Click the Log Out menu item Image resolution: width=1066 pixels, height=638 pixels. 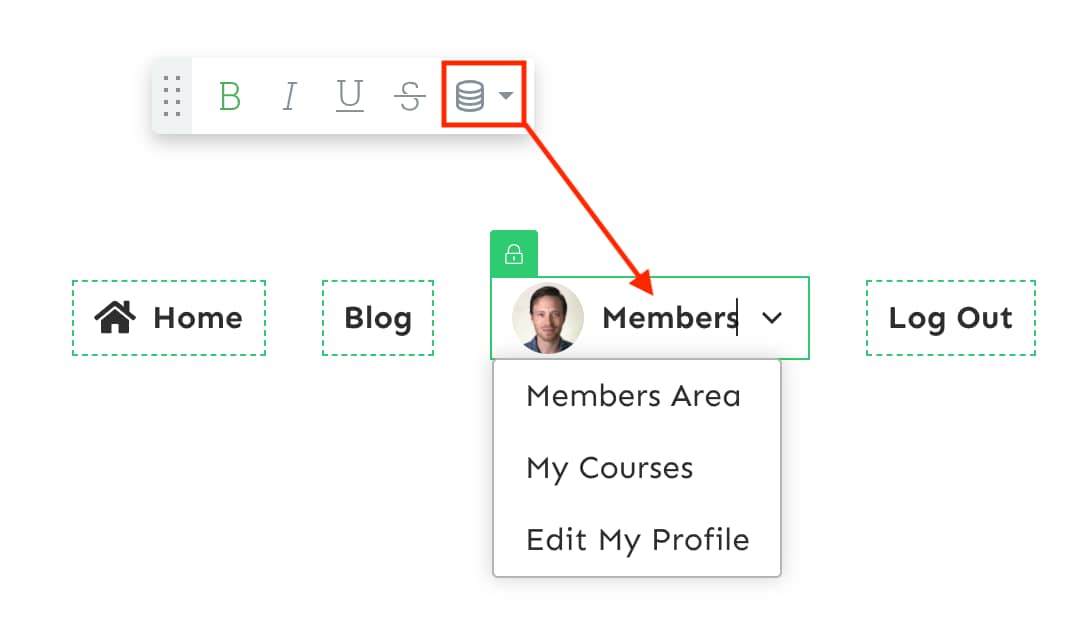click(x=950, y=318)
